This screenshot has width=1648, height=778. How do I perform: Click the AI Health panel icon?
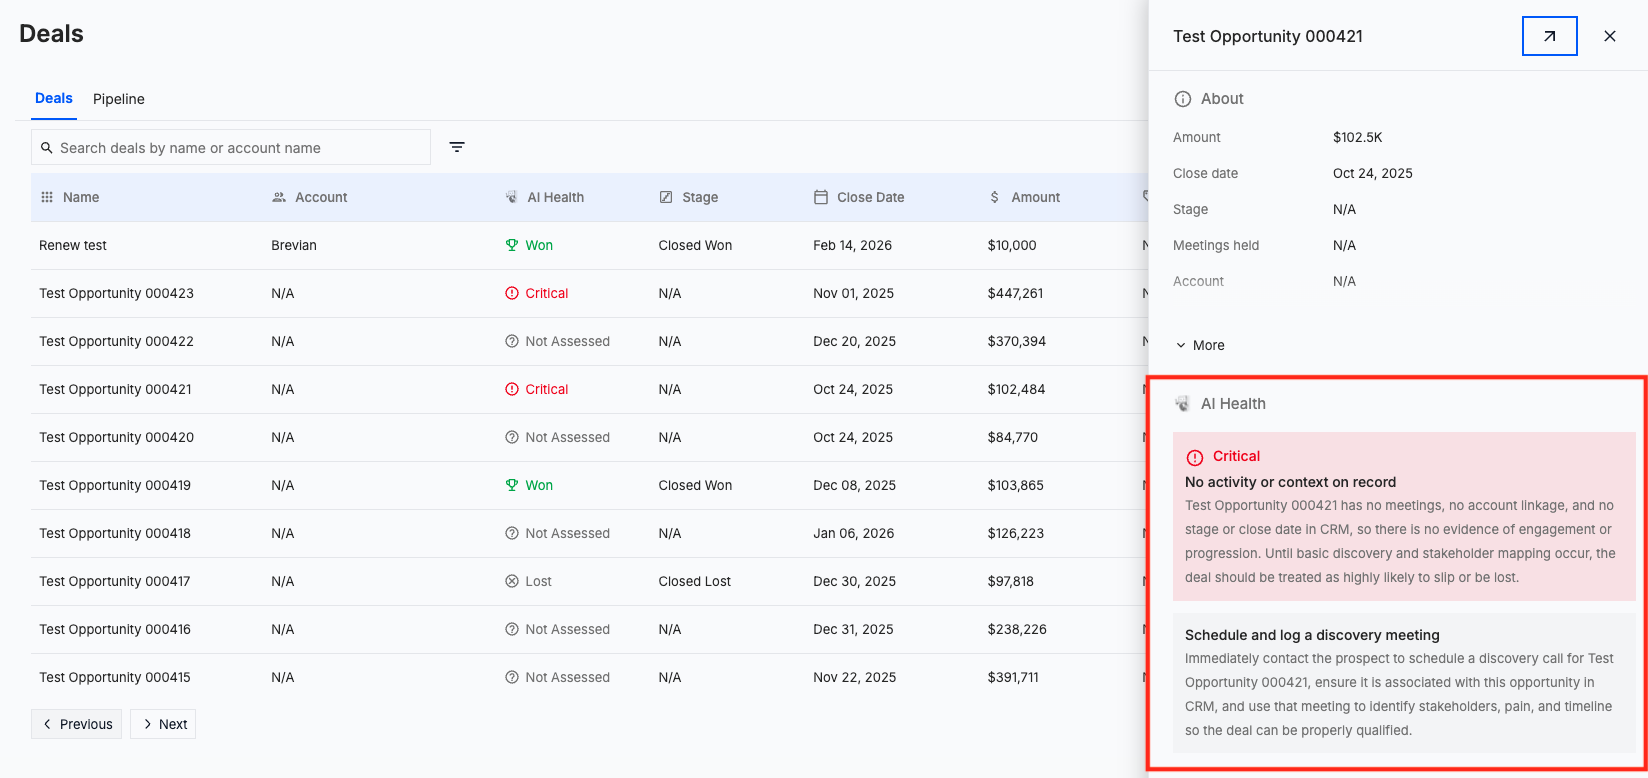click(x=1183, y=404)
